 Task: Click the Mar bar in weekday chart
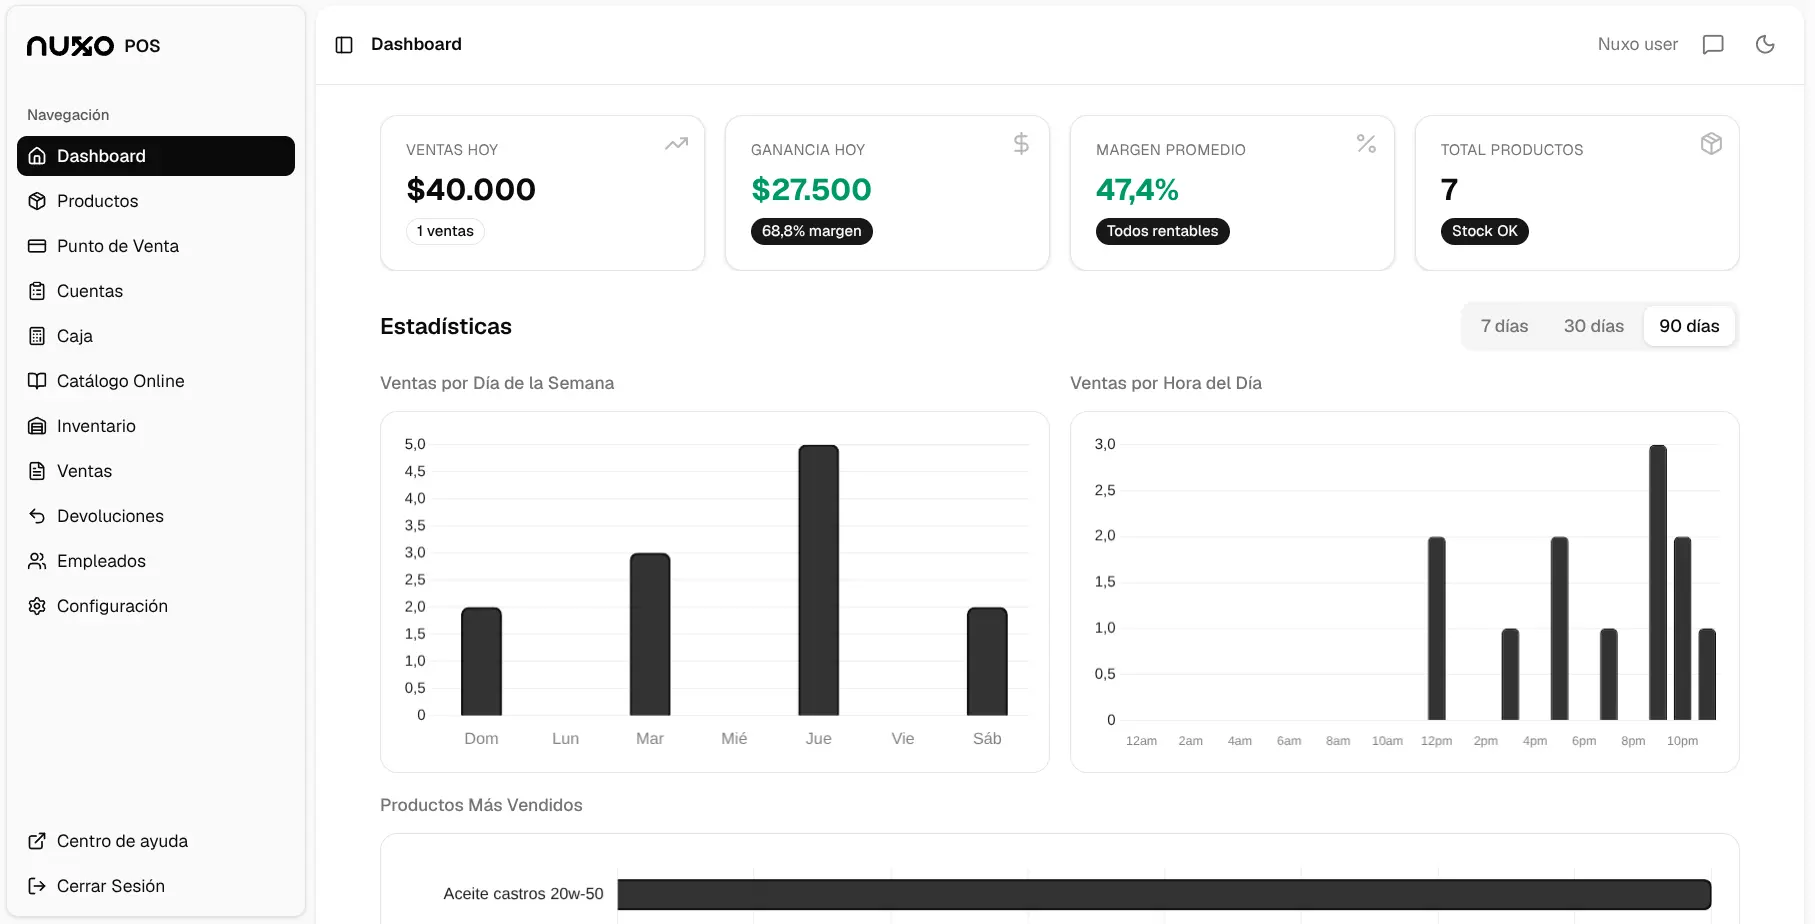pyautogui.click(x=650, y=634)
